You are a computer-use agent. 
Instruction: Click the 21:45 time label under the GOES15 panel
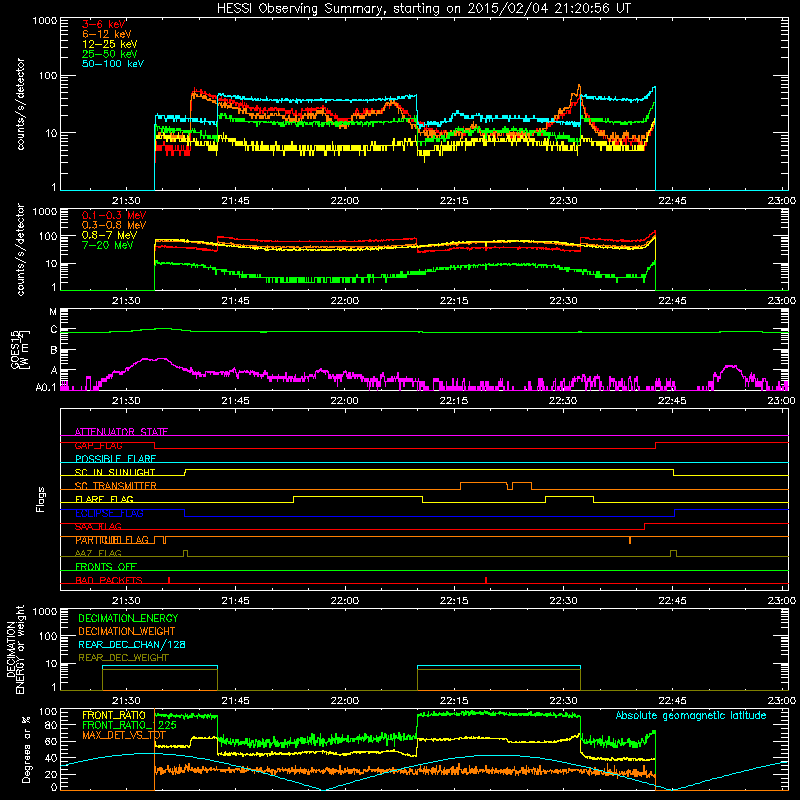[x=235, y=401]
